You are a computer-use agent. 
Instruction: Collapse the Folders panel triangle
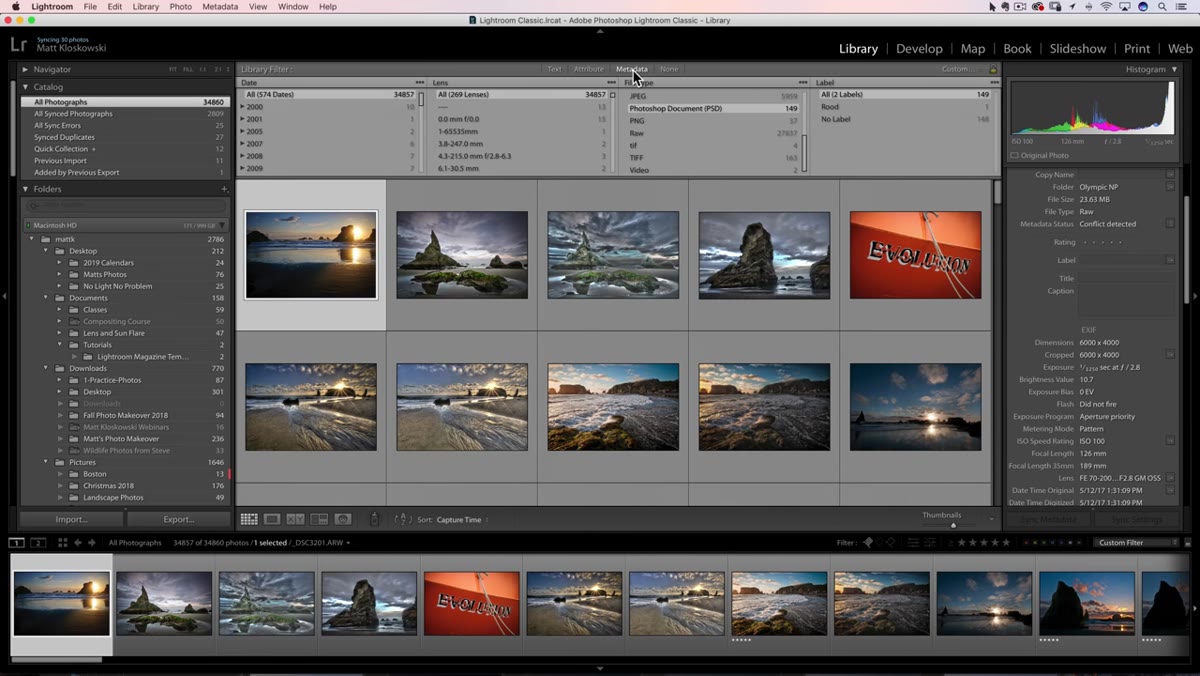coord(26,189)
